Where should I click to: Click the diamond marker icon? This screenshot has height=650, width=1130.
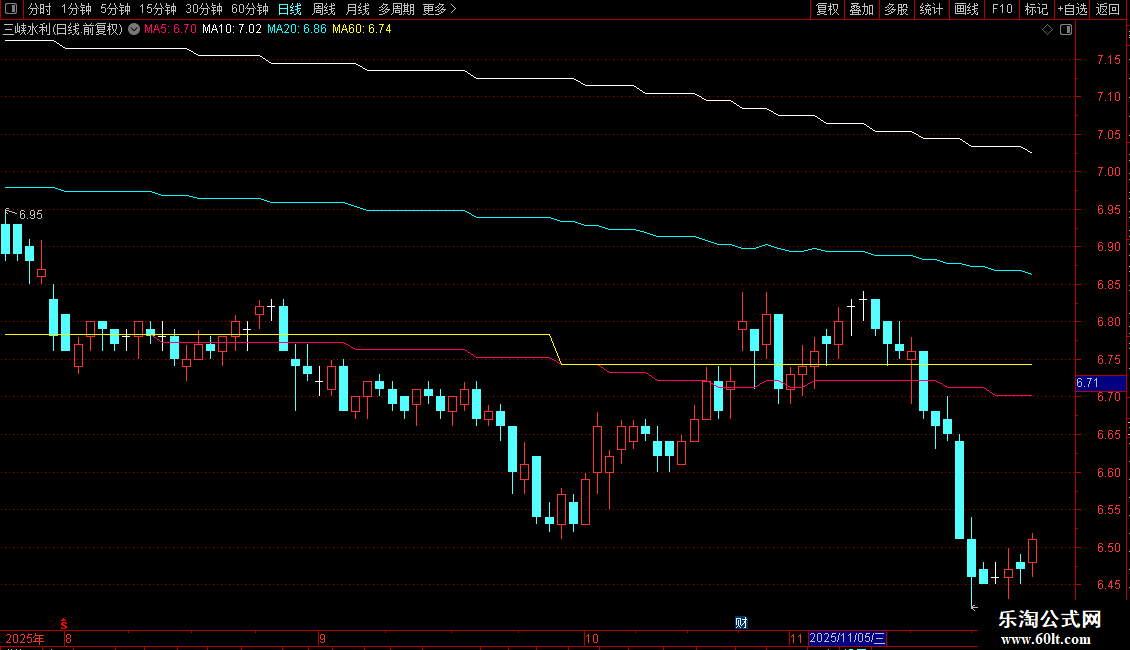click(x=1048, y=29)
